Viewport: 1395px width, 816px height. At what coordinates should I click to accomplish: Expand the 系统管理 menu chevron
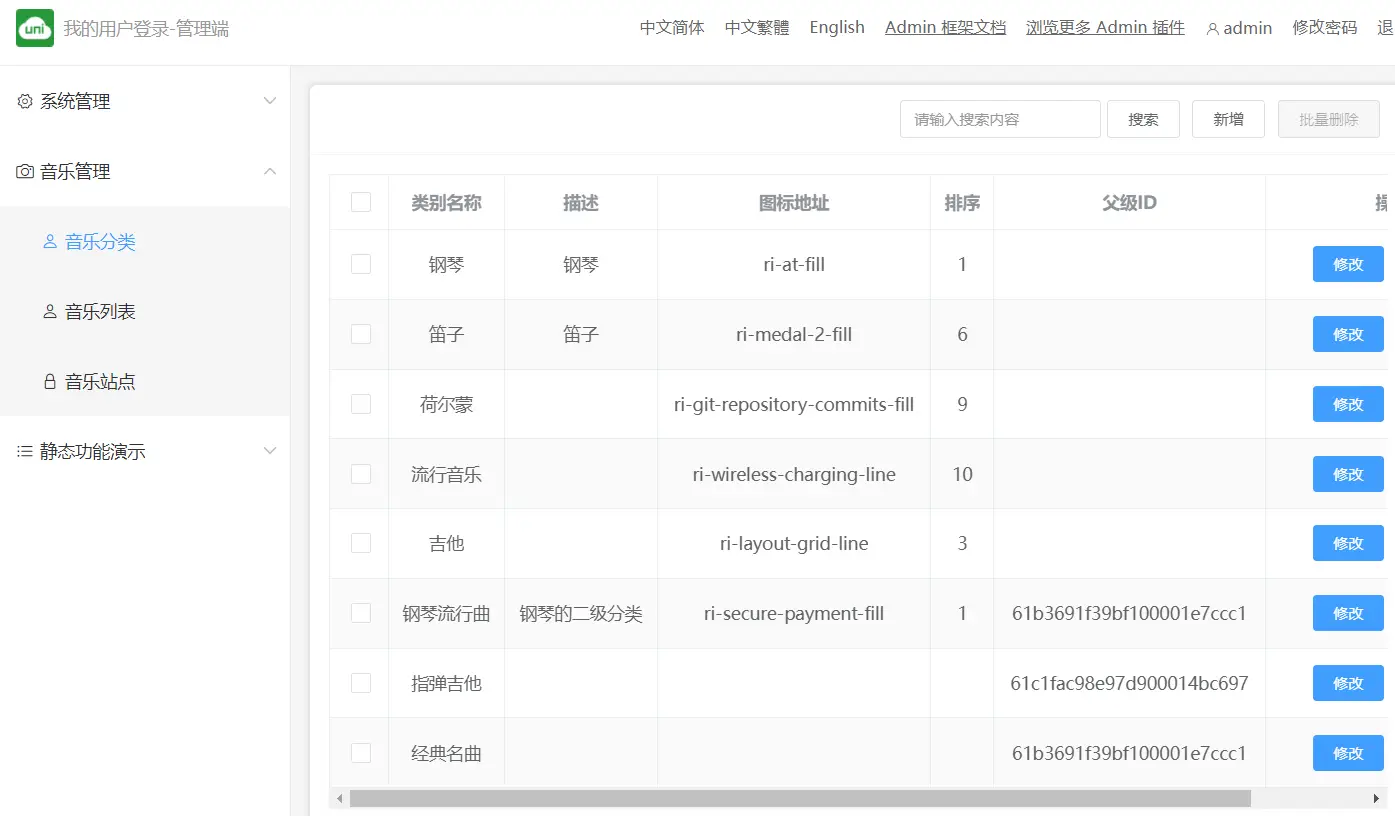[270, 101]
